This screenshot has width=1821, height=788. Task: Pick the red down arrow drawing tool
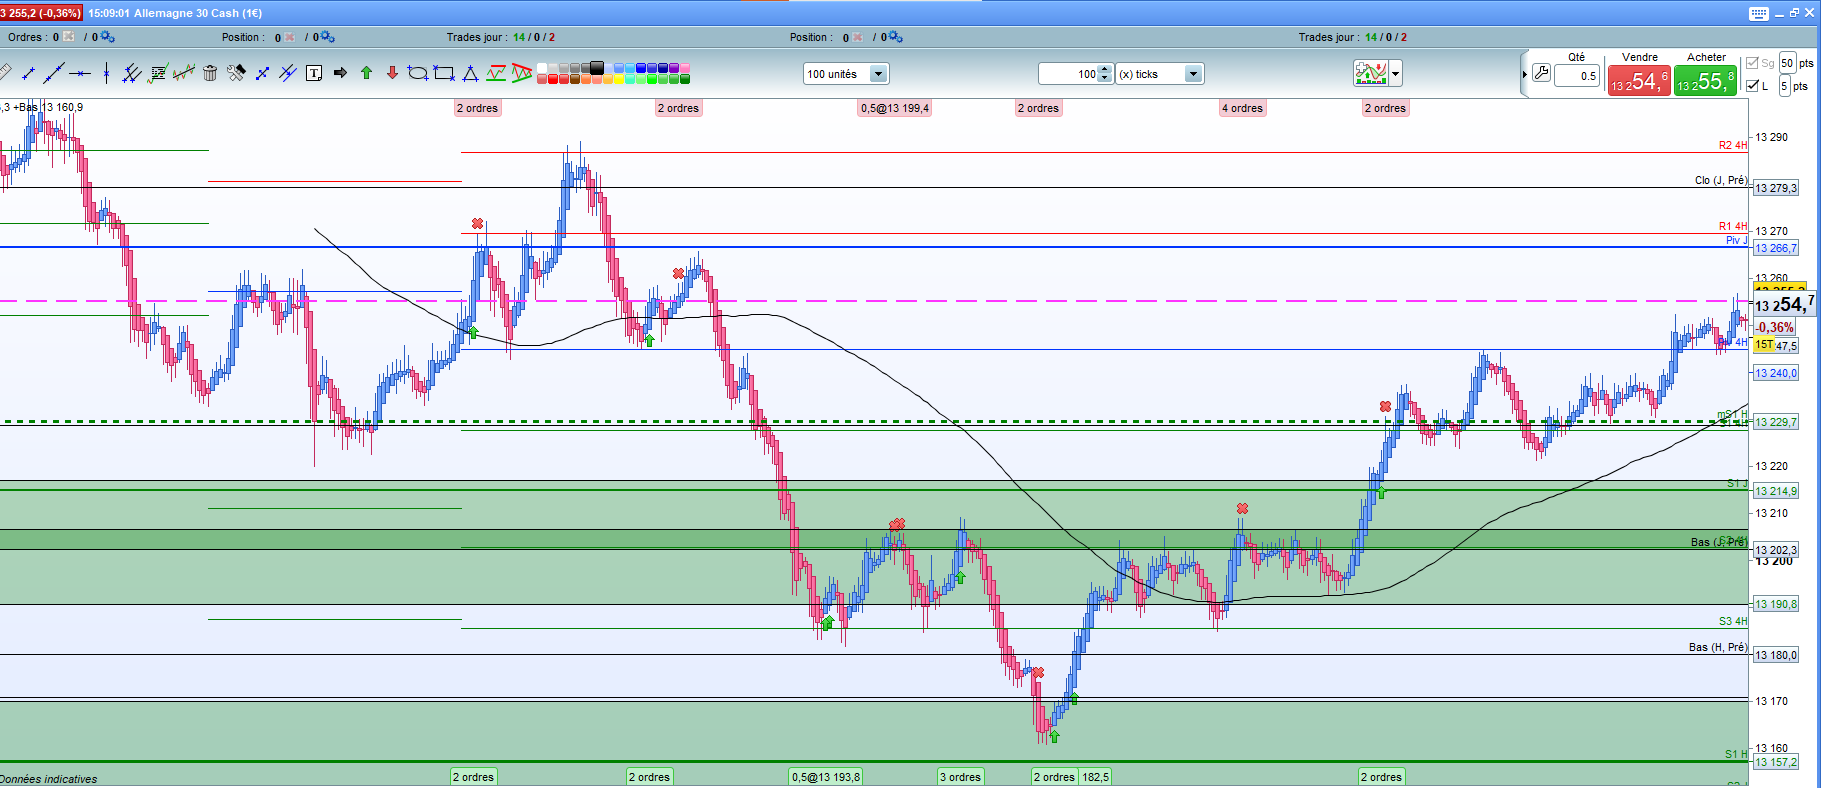click(392, 73)
